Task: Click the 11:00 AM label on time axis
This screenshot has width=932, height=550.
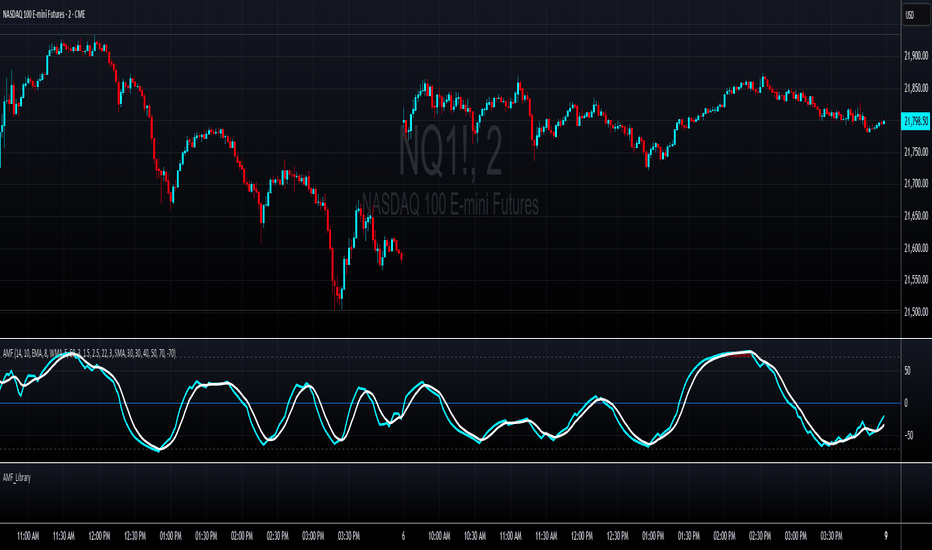Action: tap(28, 536)
